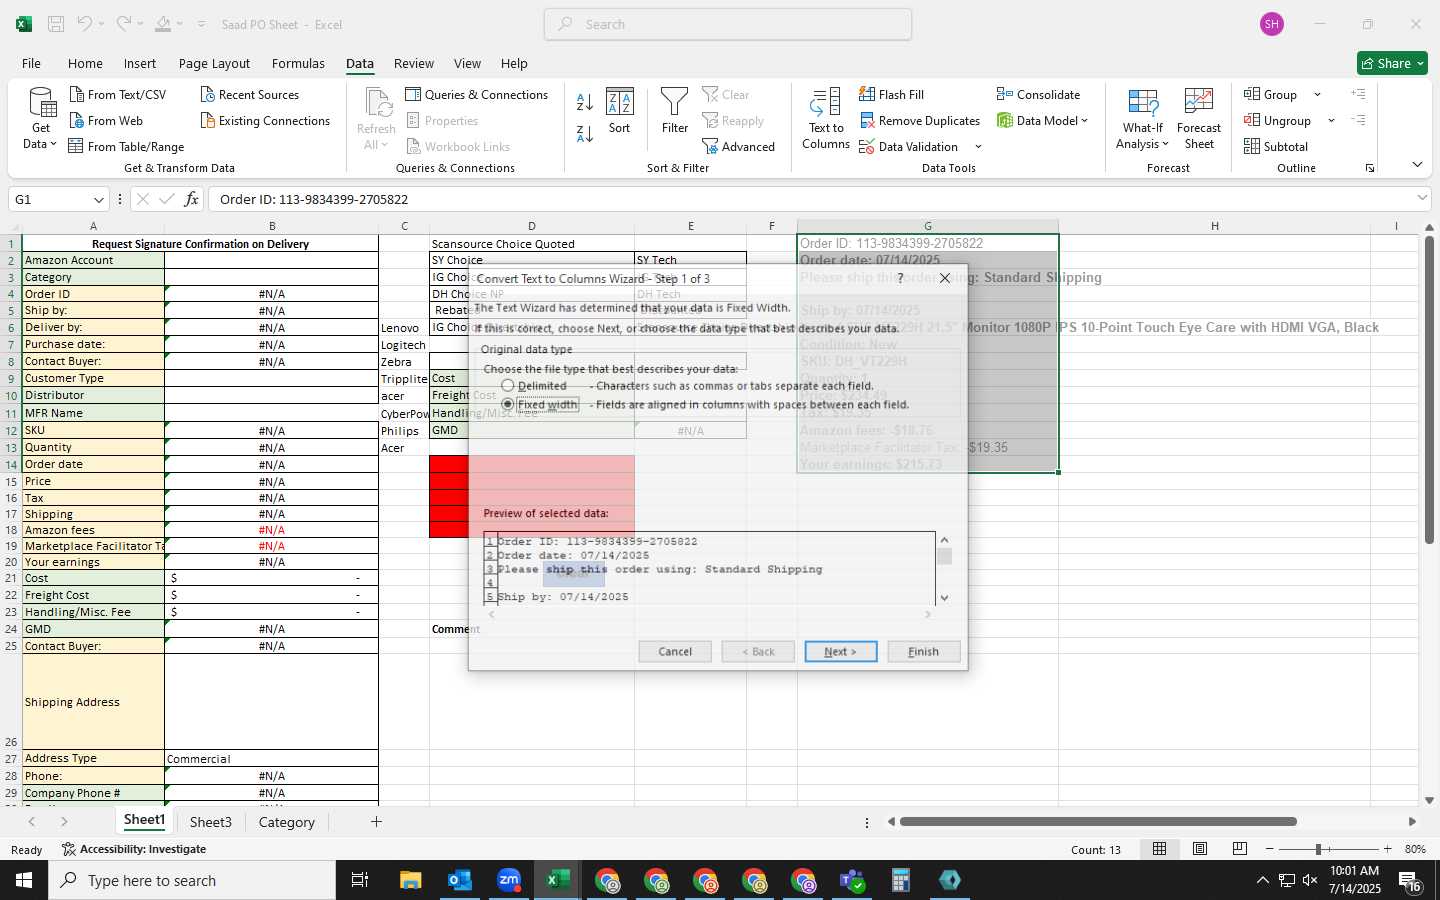1440x900 pixels.
Task: Click Next in the wizard
Action: coord(841,651)
